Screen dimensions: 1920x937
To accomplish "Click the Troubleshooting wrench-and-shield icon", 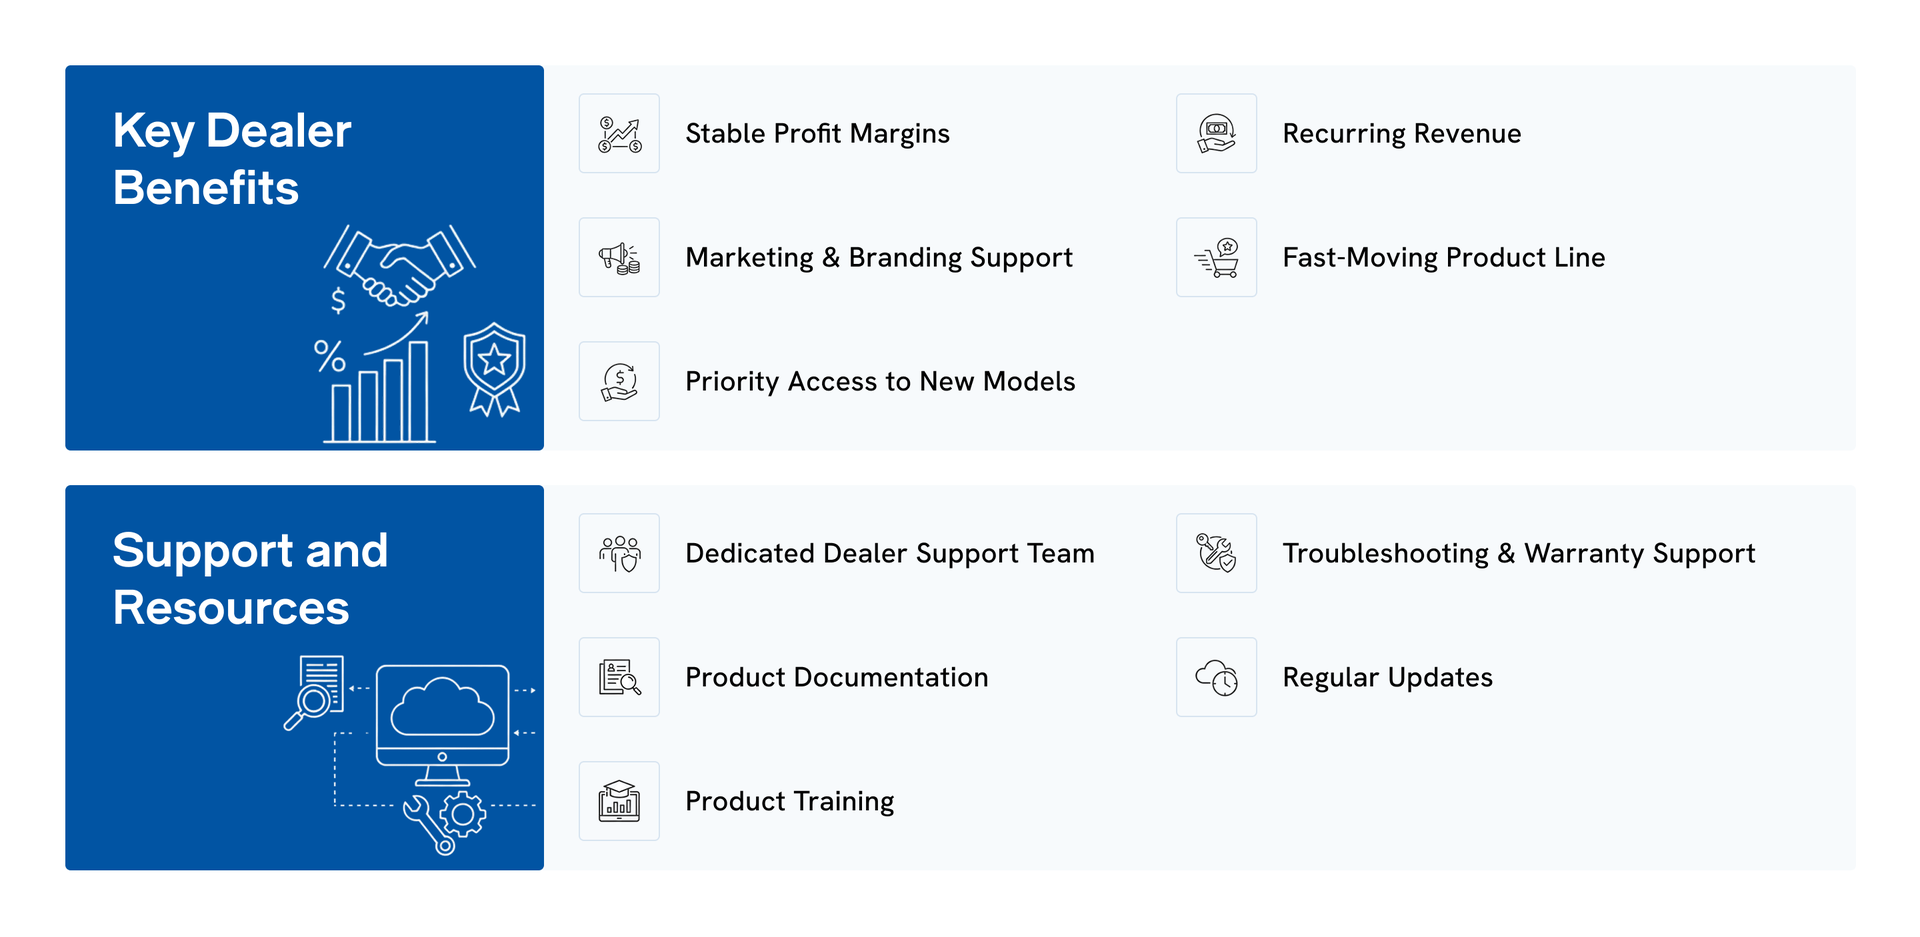I will point(1216,554).
